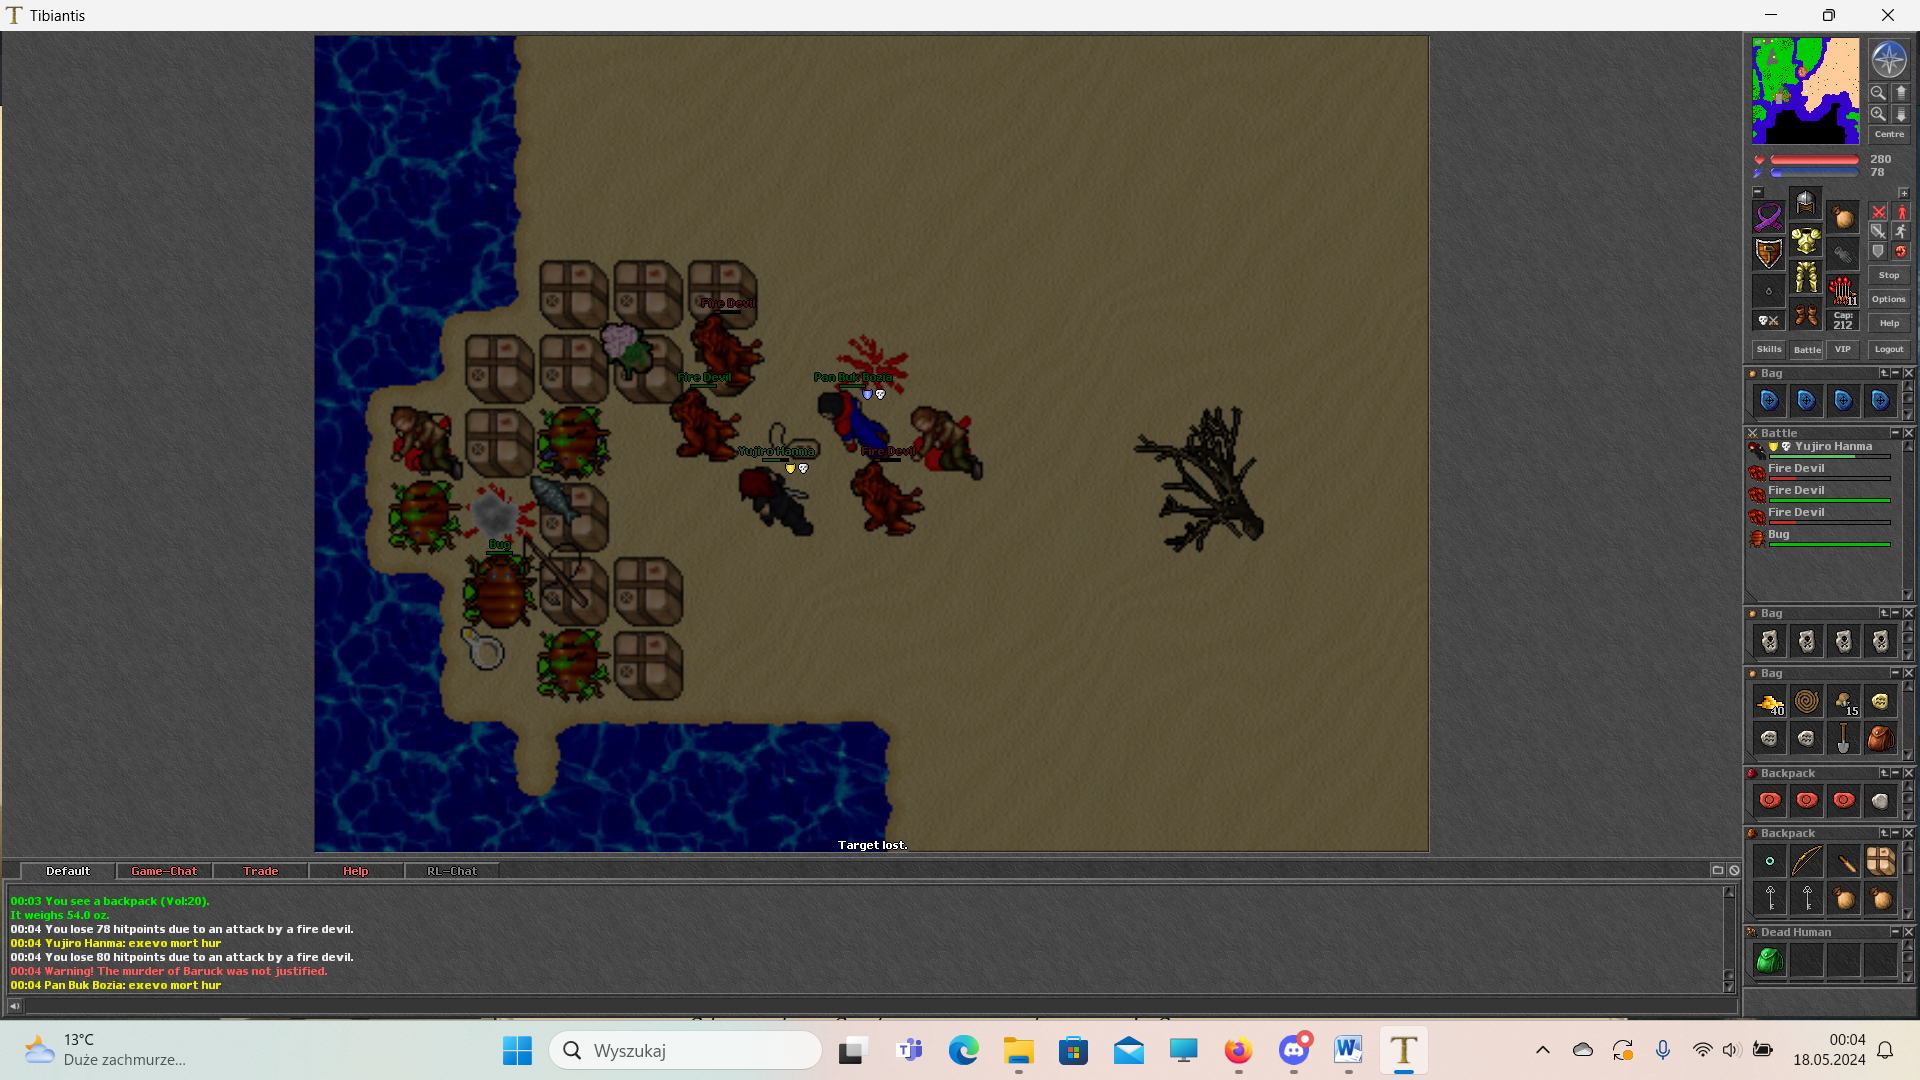Open Firefox from the taskbar
Image resolution: width=1920 pixels, height=1080 pixels.
click(1238, 1051)
